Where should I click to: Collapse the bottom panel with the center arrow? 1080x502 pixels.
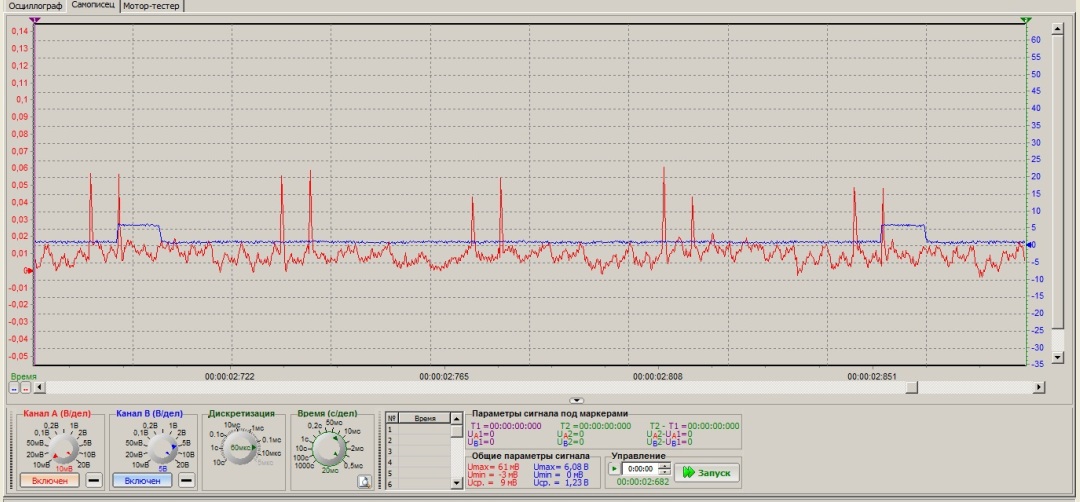(x=577, y=400)
